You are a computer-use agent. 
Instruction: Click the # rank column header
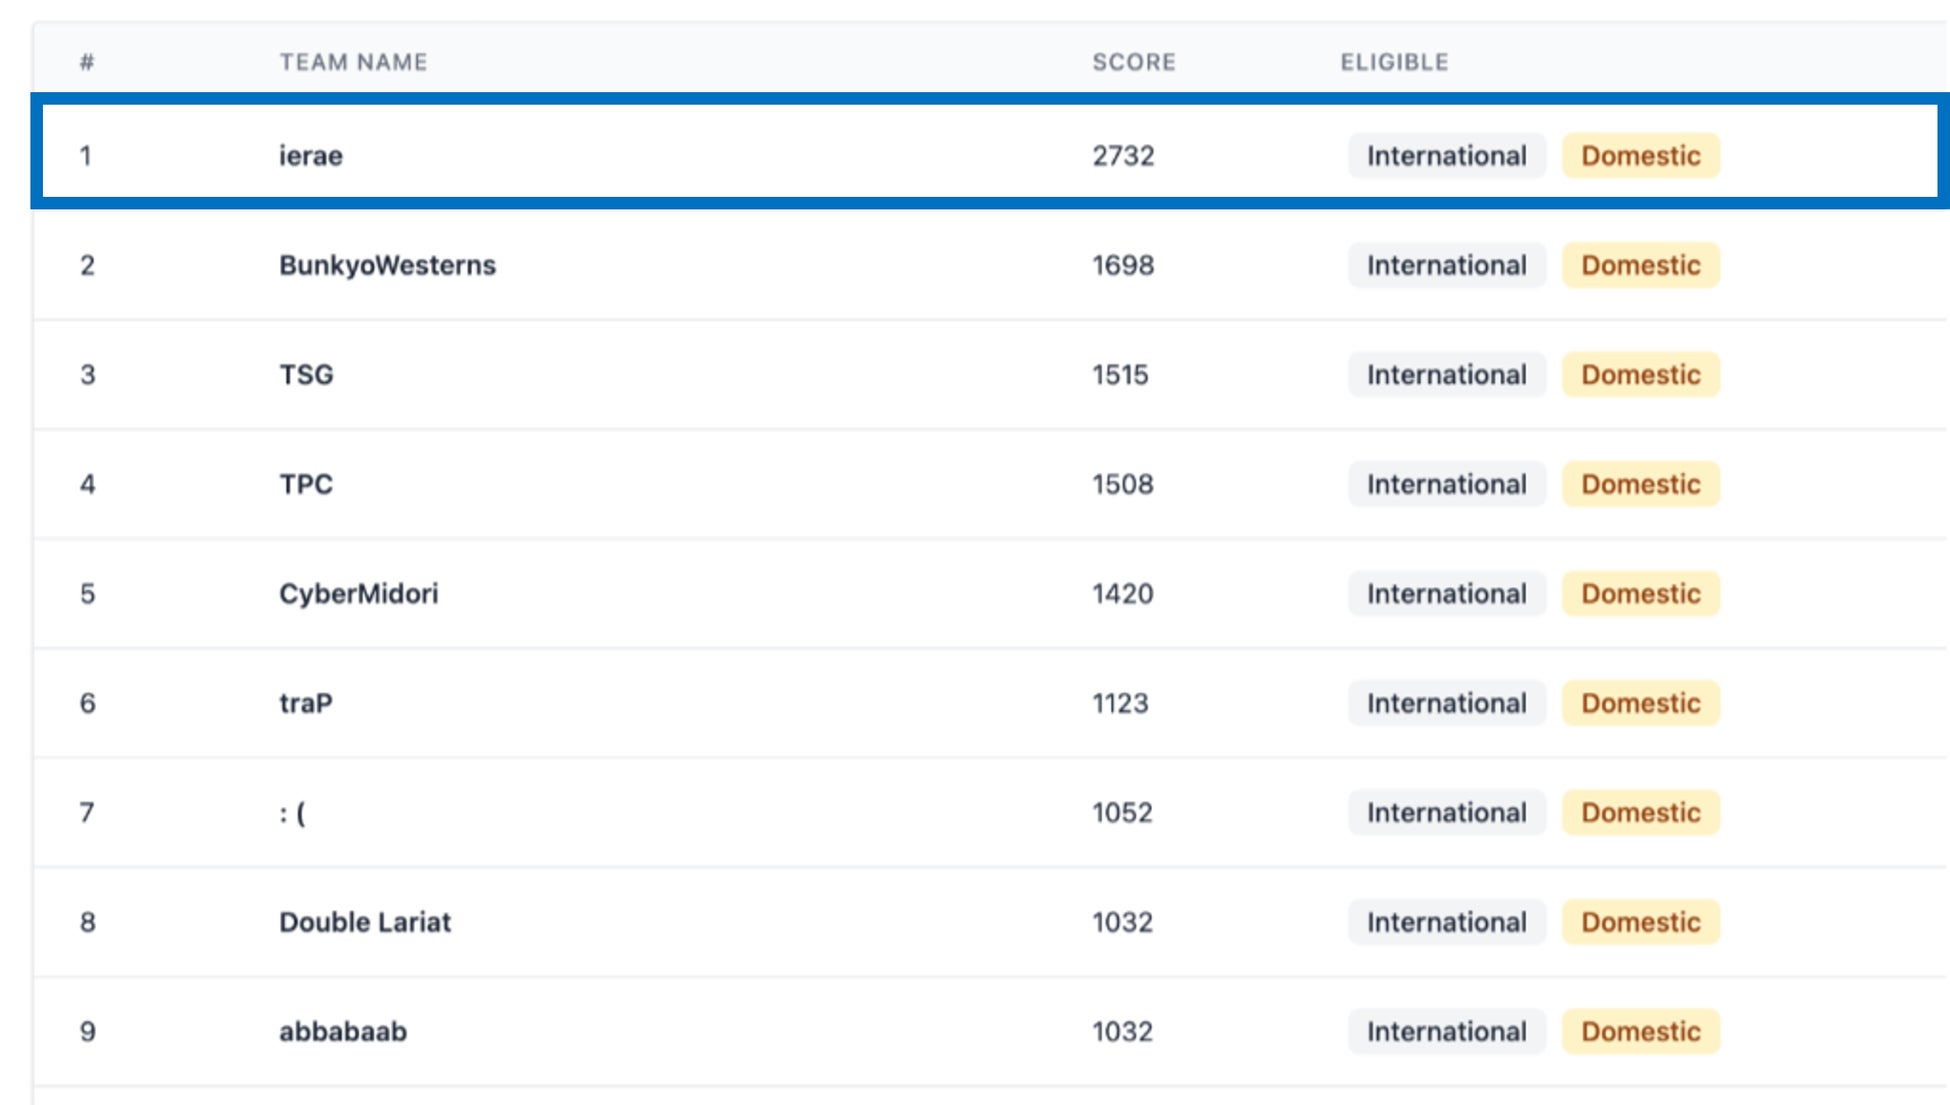tap(87, 62)
